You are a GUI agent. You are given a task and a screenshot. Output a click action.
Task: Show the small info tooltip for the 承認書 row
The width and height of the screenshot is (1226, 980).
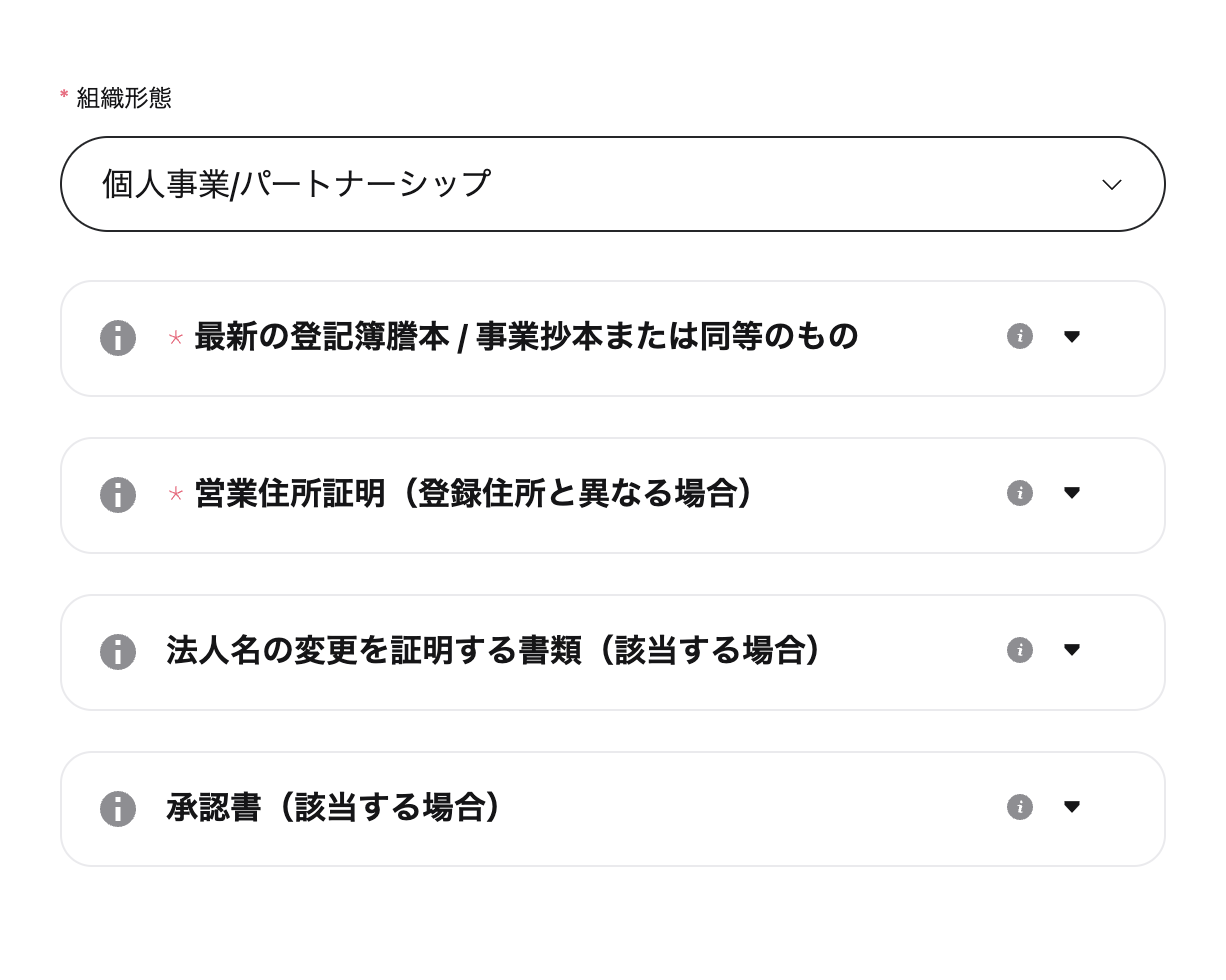pyautogui.click(x=1020, y=807)
